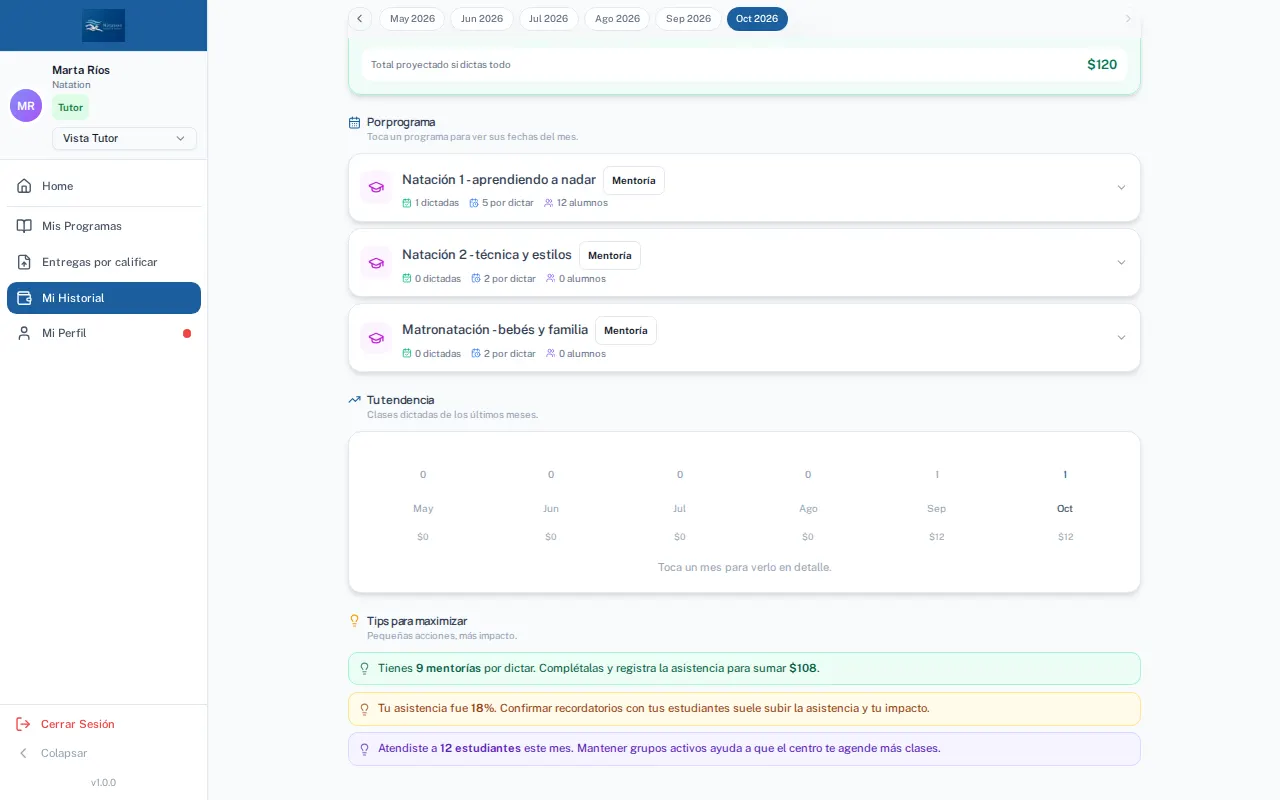Click Mentoría badge on Natación 2
Image resolution: width=1280 pixels, height=800 pixels.
tap(610, 256)
